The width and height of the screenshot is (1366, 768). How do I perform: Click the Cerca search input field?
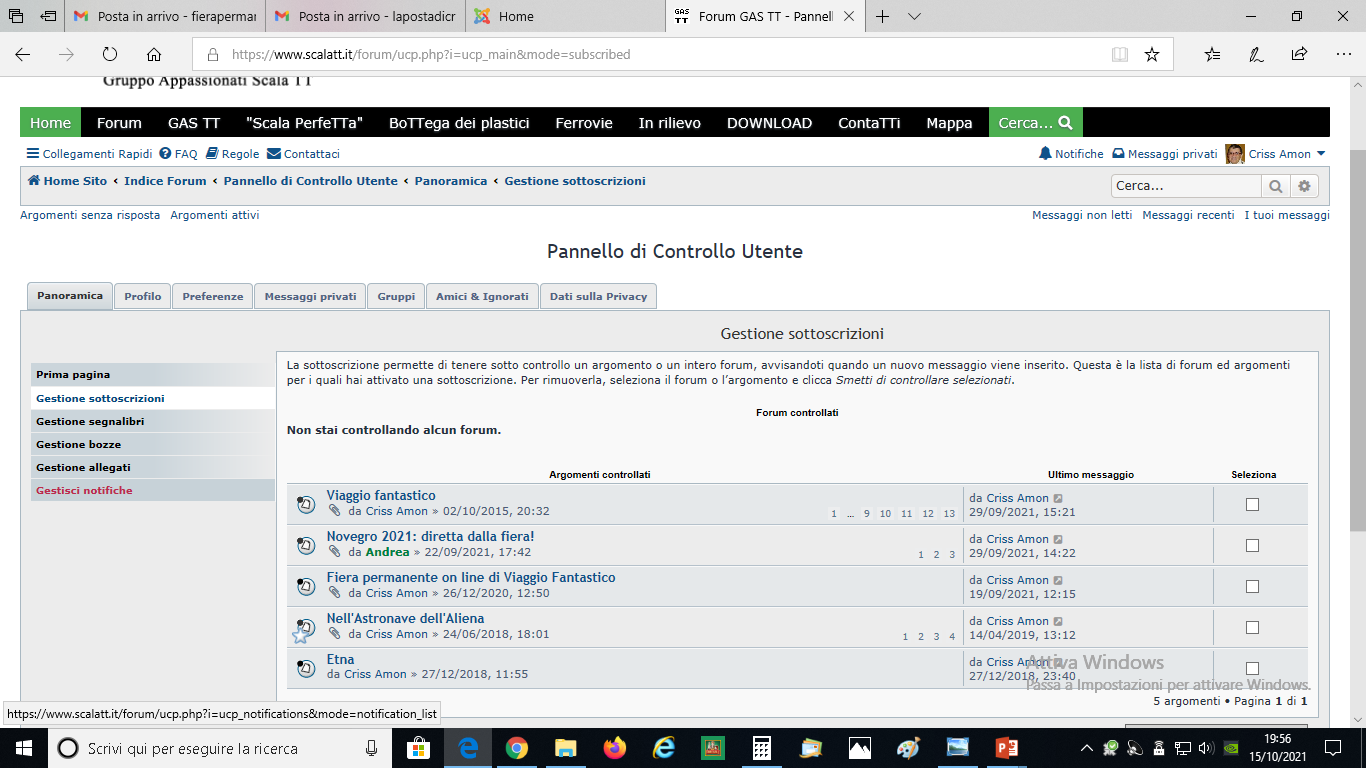[x=1185, y=186]
